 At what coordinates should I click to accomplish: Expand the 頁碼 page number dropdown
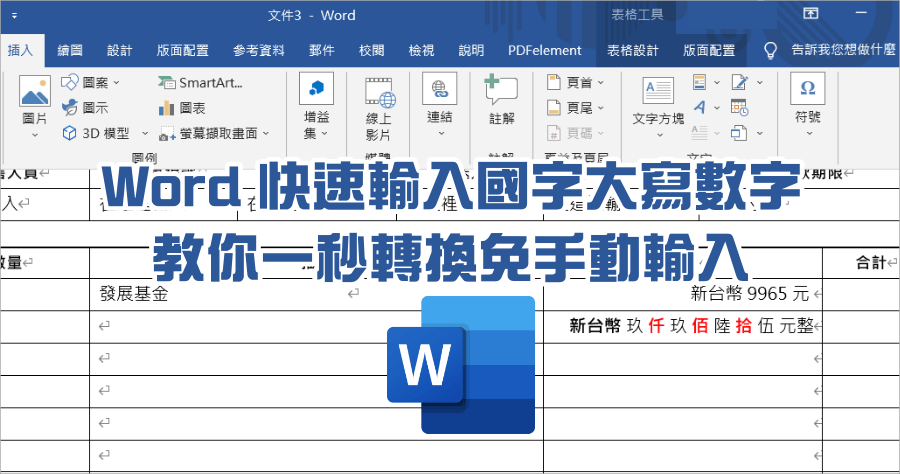tap(601, 133)
